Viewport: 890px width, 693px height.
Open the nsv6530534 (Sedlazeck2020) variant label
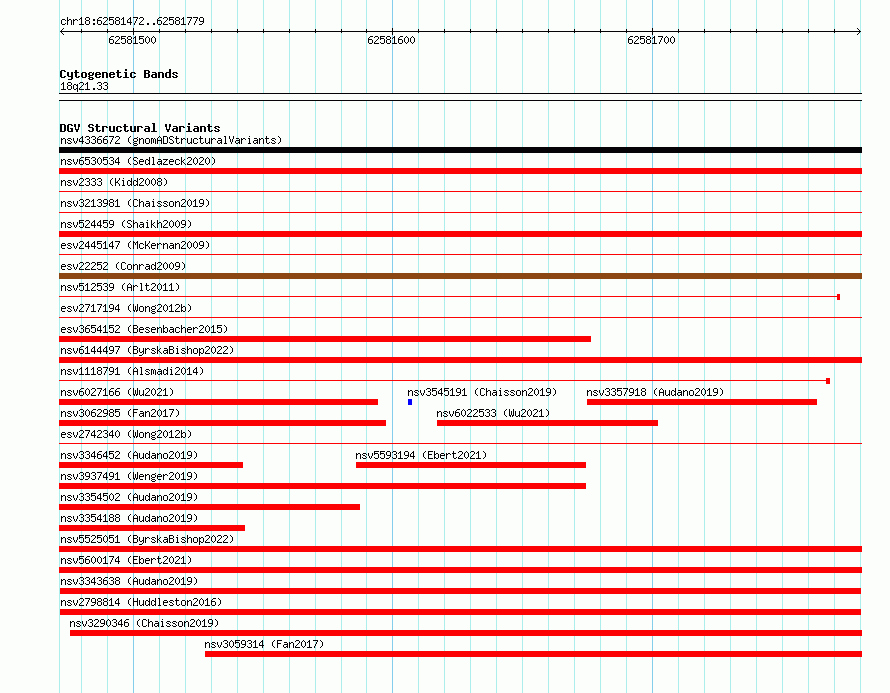138,161
